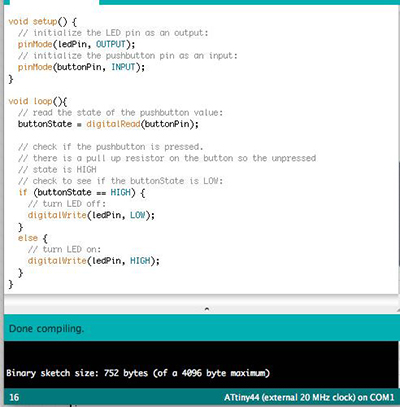The image size is (400, 407).
Task: Click the 'pinMode(buttonPin, INPUT);' line
Action: tap(81, 67)
